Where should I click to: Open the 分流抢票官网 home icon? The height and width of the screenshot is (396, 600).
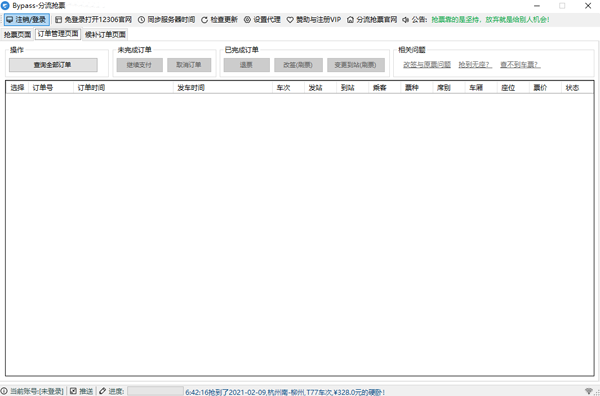click(350, 20)
